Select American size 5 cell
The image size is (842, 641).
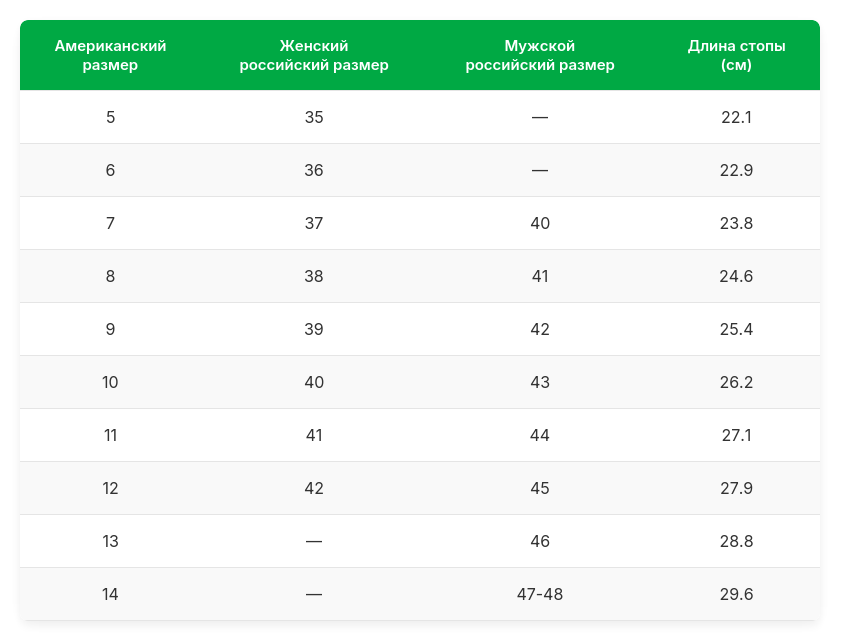[x=110, y=117]
